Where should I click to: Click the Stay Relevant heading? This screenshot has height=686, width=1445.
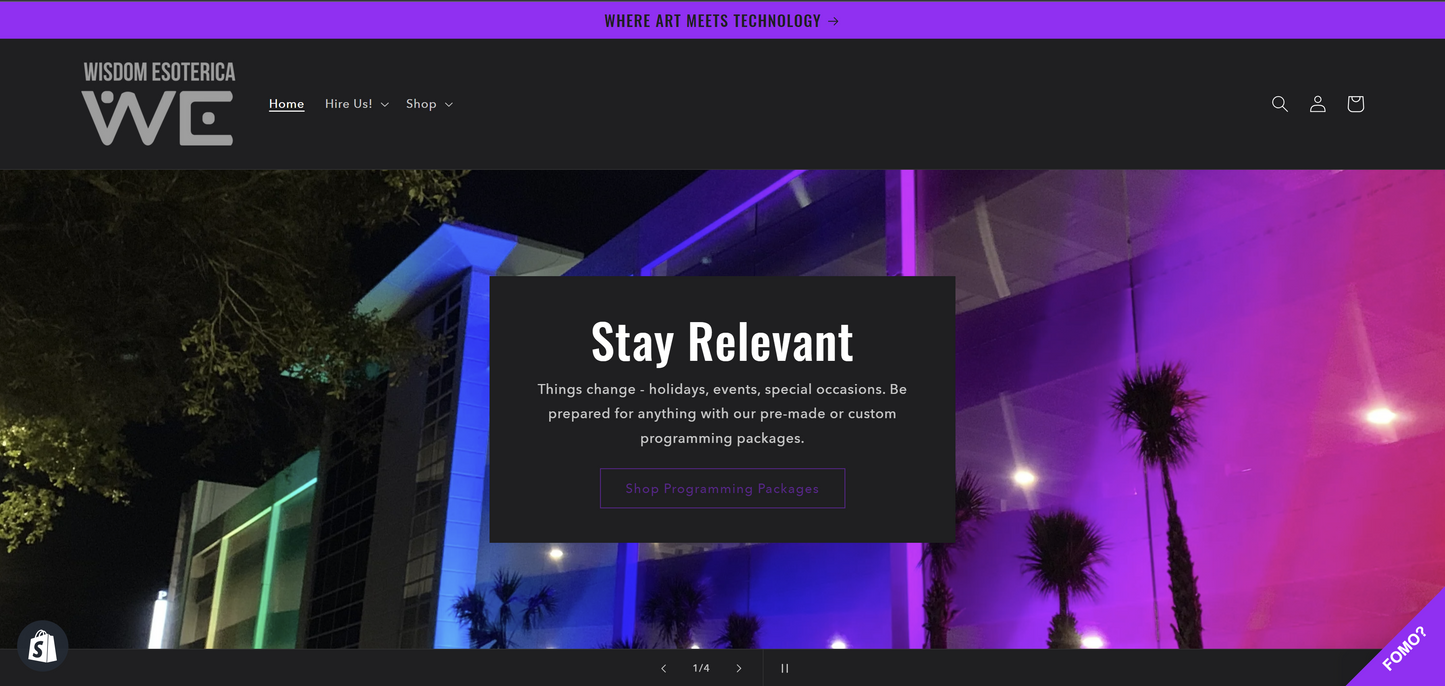point(722,342)
